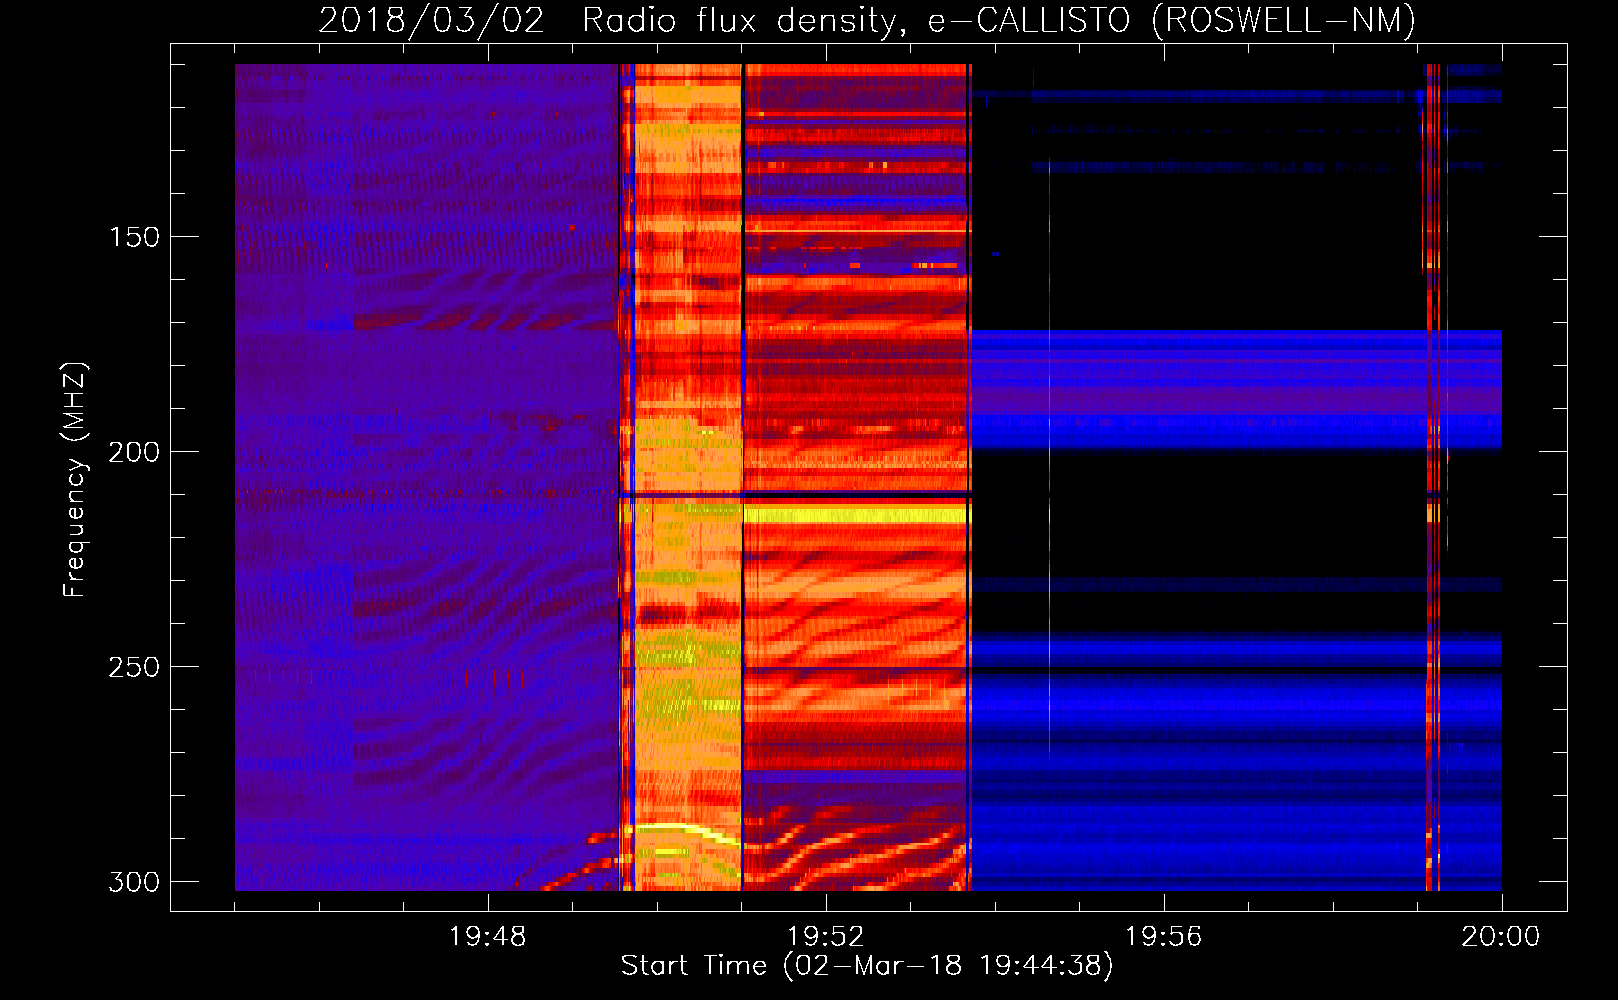Viewport: 1618px width, 1000px height.
Task: Click the 20:00 time tick label
Action: 1501,937
